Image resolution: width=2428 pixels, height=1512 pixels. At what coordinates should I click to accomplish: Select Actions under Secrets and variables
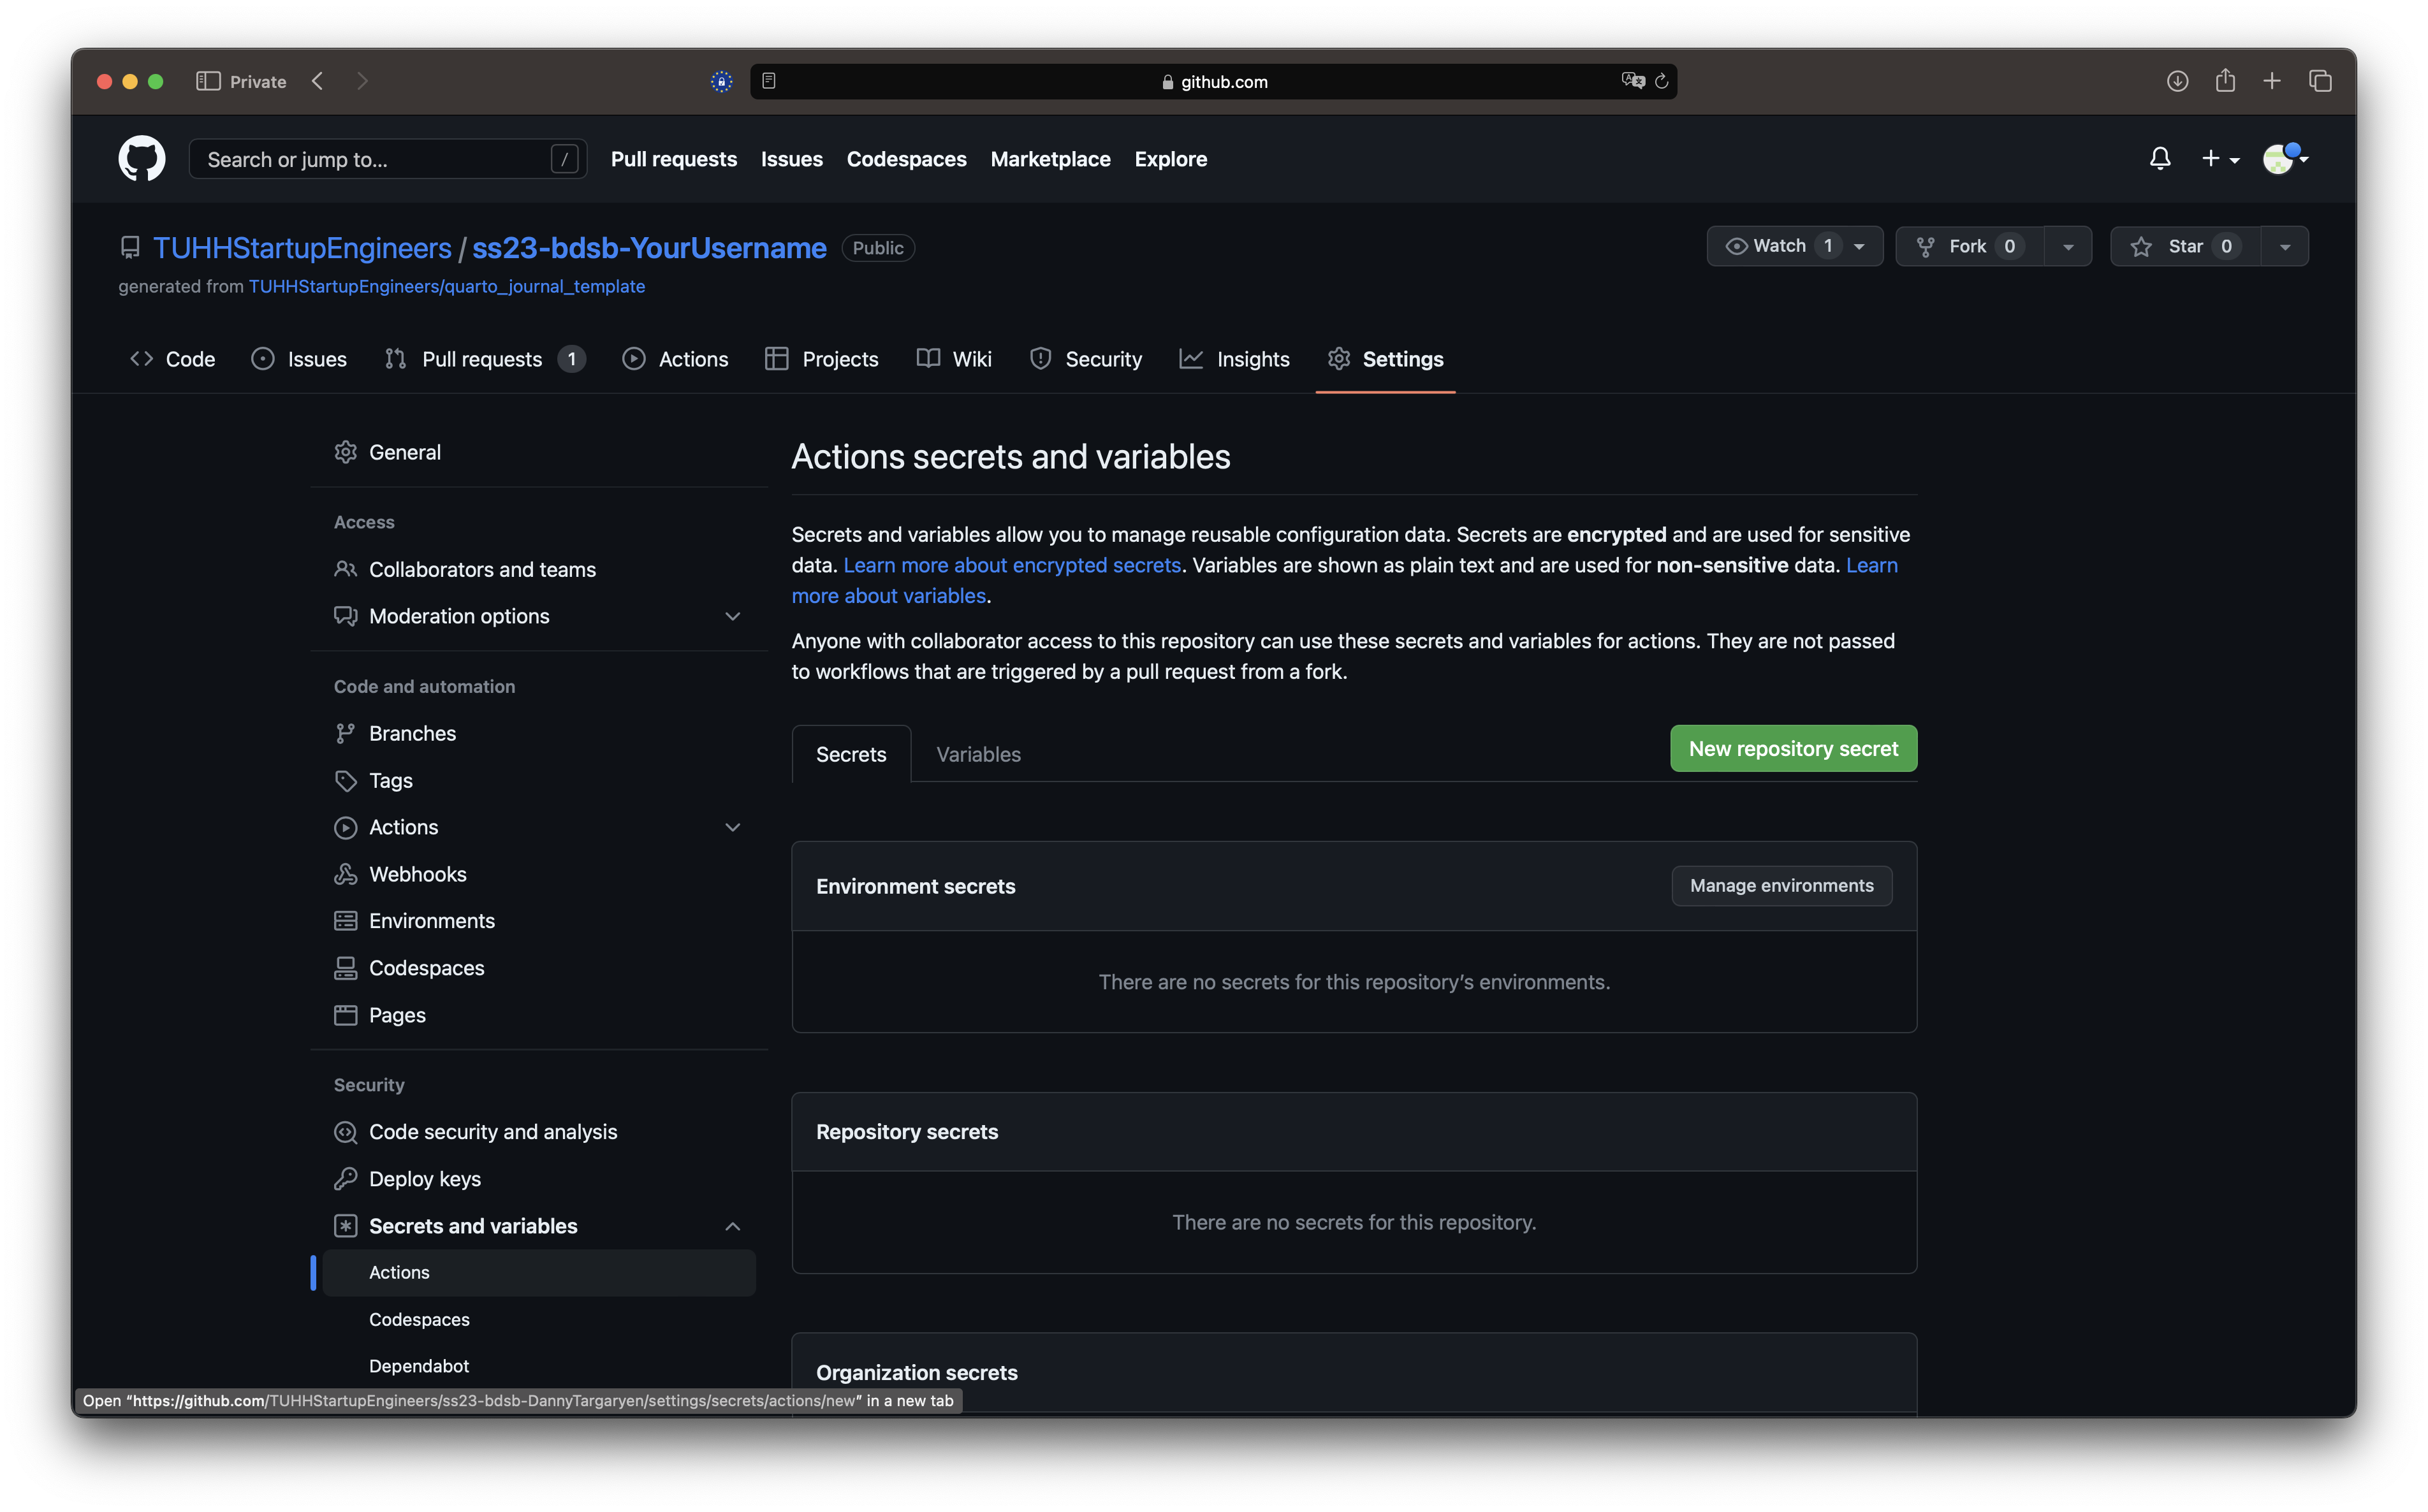[x=539, y=1272]
